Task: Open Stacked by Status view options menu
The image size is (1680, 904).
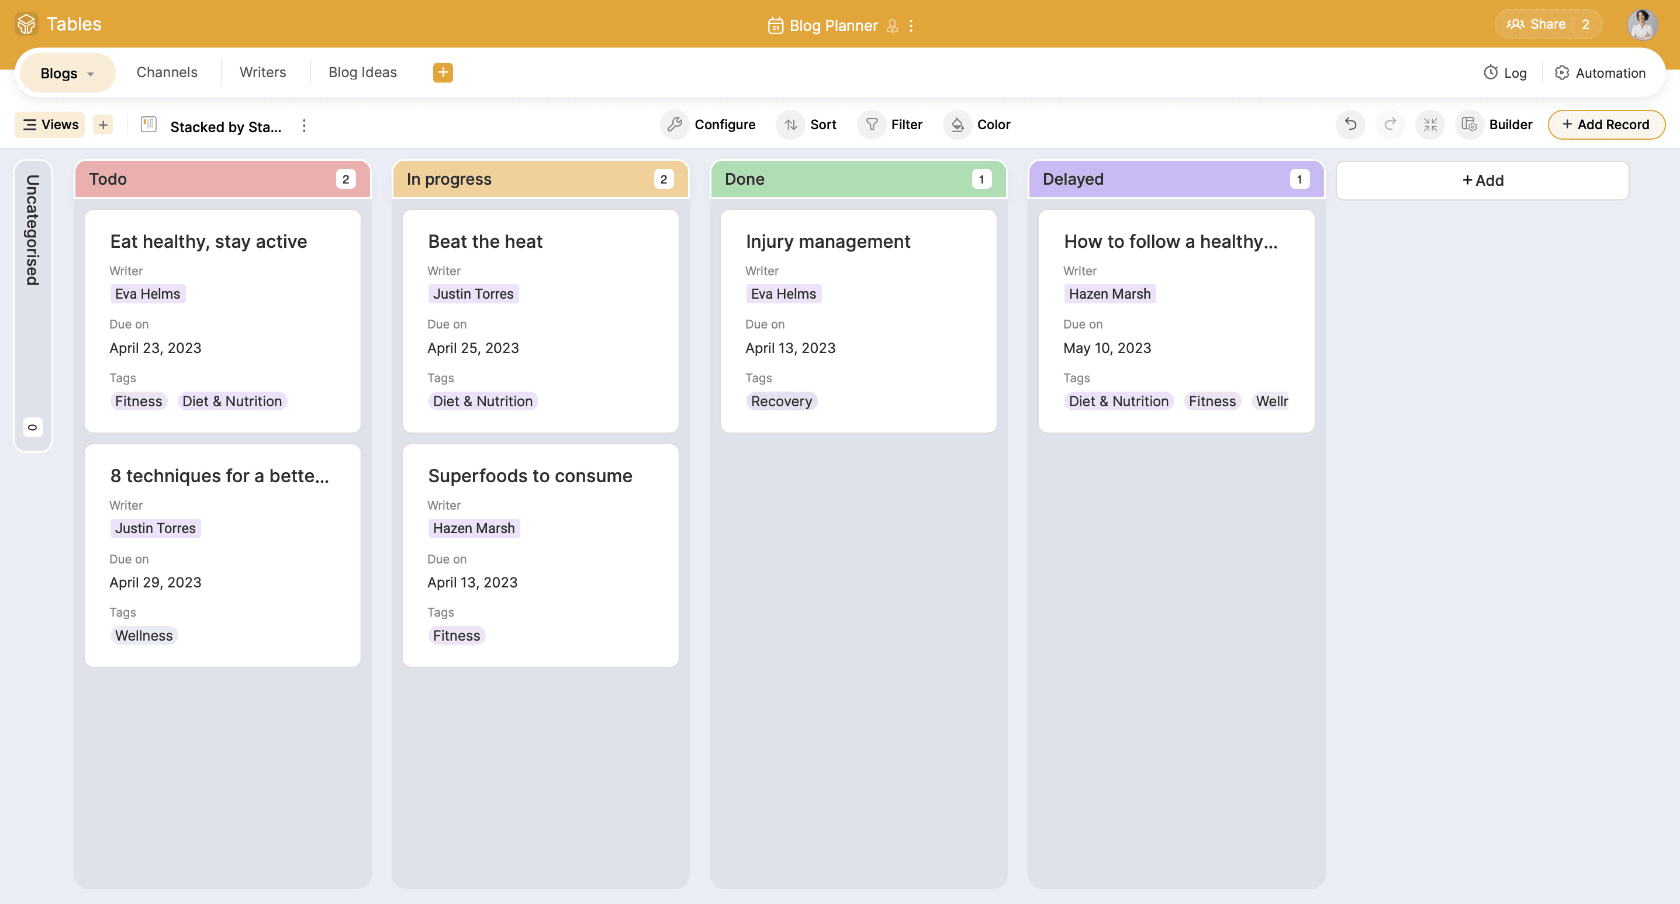Action: (x=304, y=126)
